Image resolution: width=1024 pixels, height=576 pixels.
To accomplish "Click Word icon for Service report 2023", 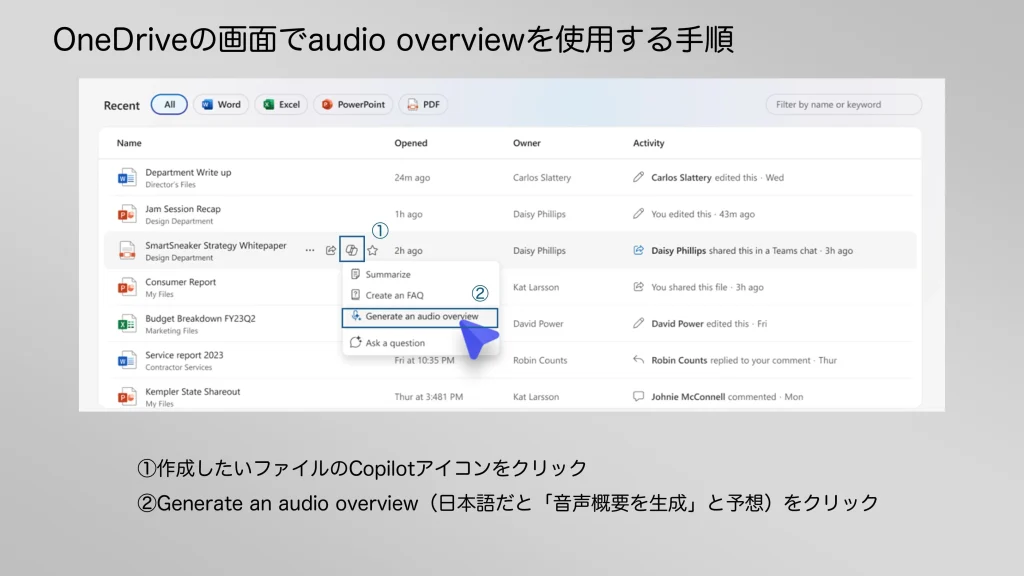I will 126,360.
